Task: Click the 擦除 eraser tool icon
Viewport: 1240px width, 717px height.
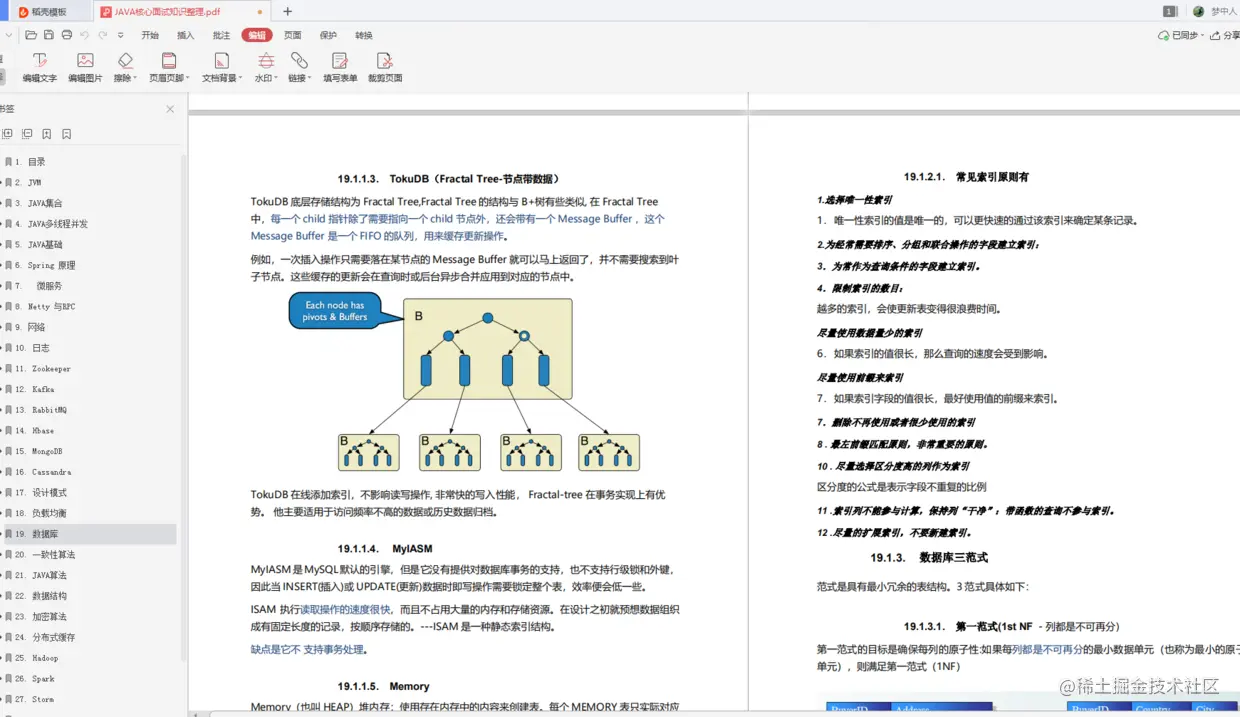Action: click(x=124, y=61)
